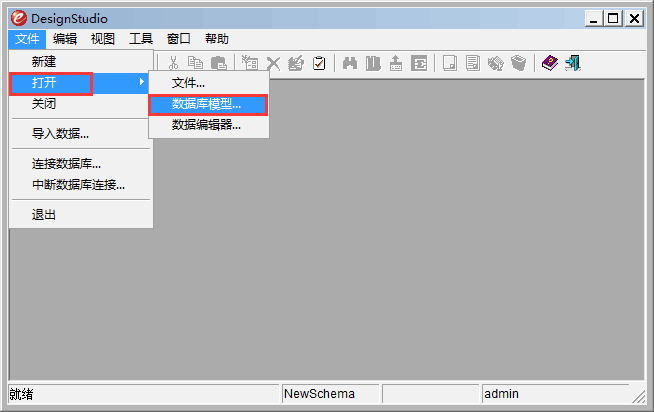Click the books library toolbar icon
This screenshot has width=654, height=412.
tap(373, 63)
